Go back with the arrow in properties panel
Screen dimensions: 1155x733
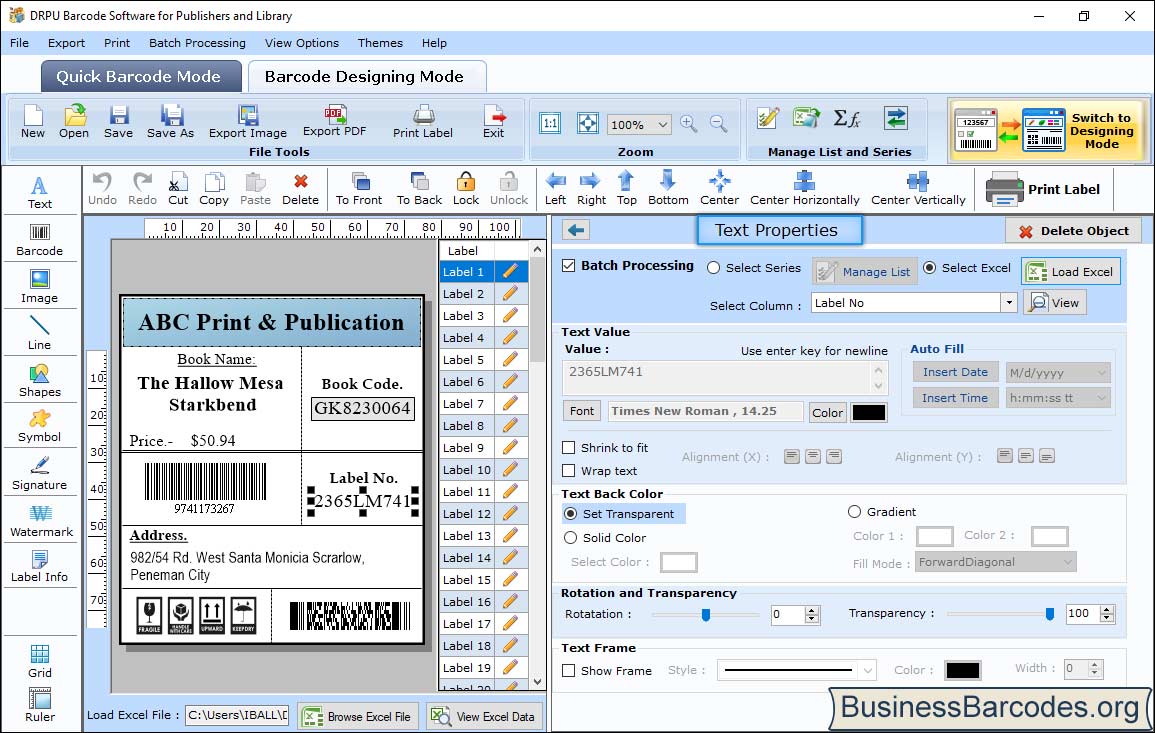(576, 231)
